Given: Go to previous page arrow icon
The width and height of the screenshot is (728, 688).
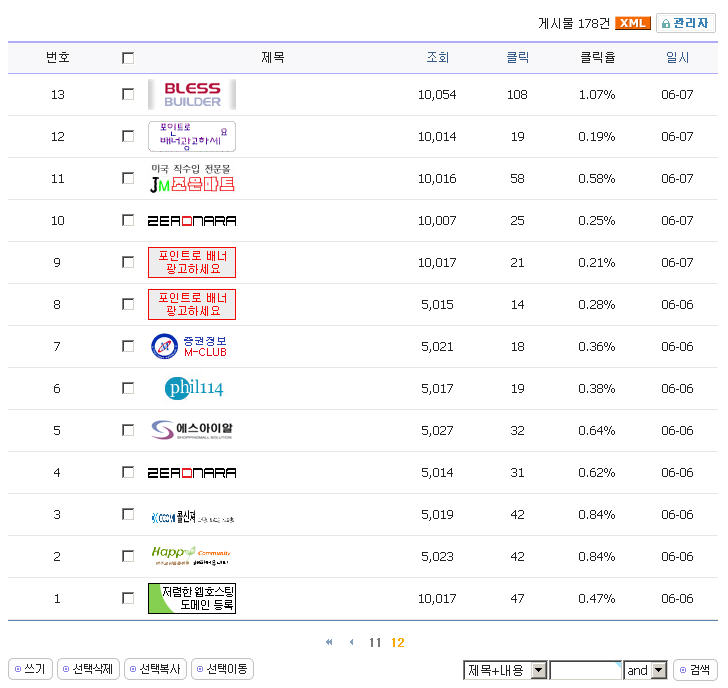Looking at the screenshot, I should 351,642.
